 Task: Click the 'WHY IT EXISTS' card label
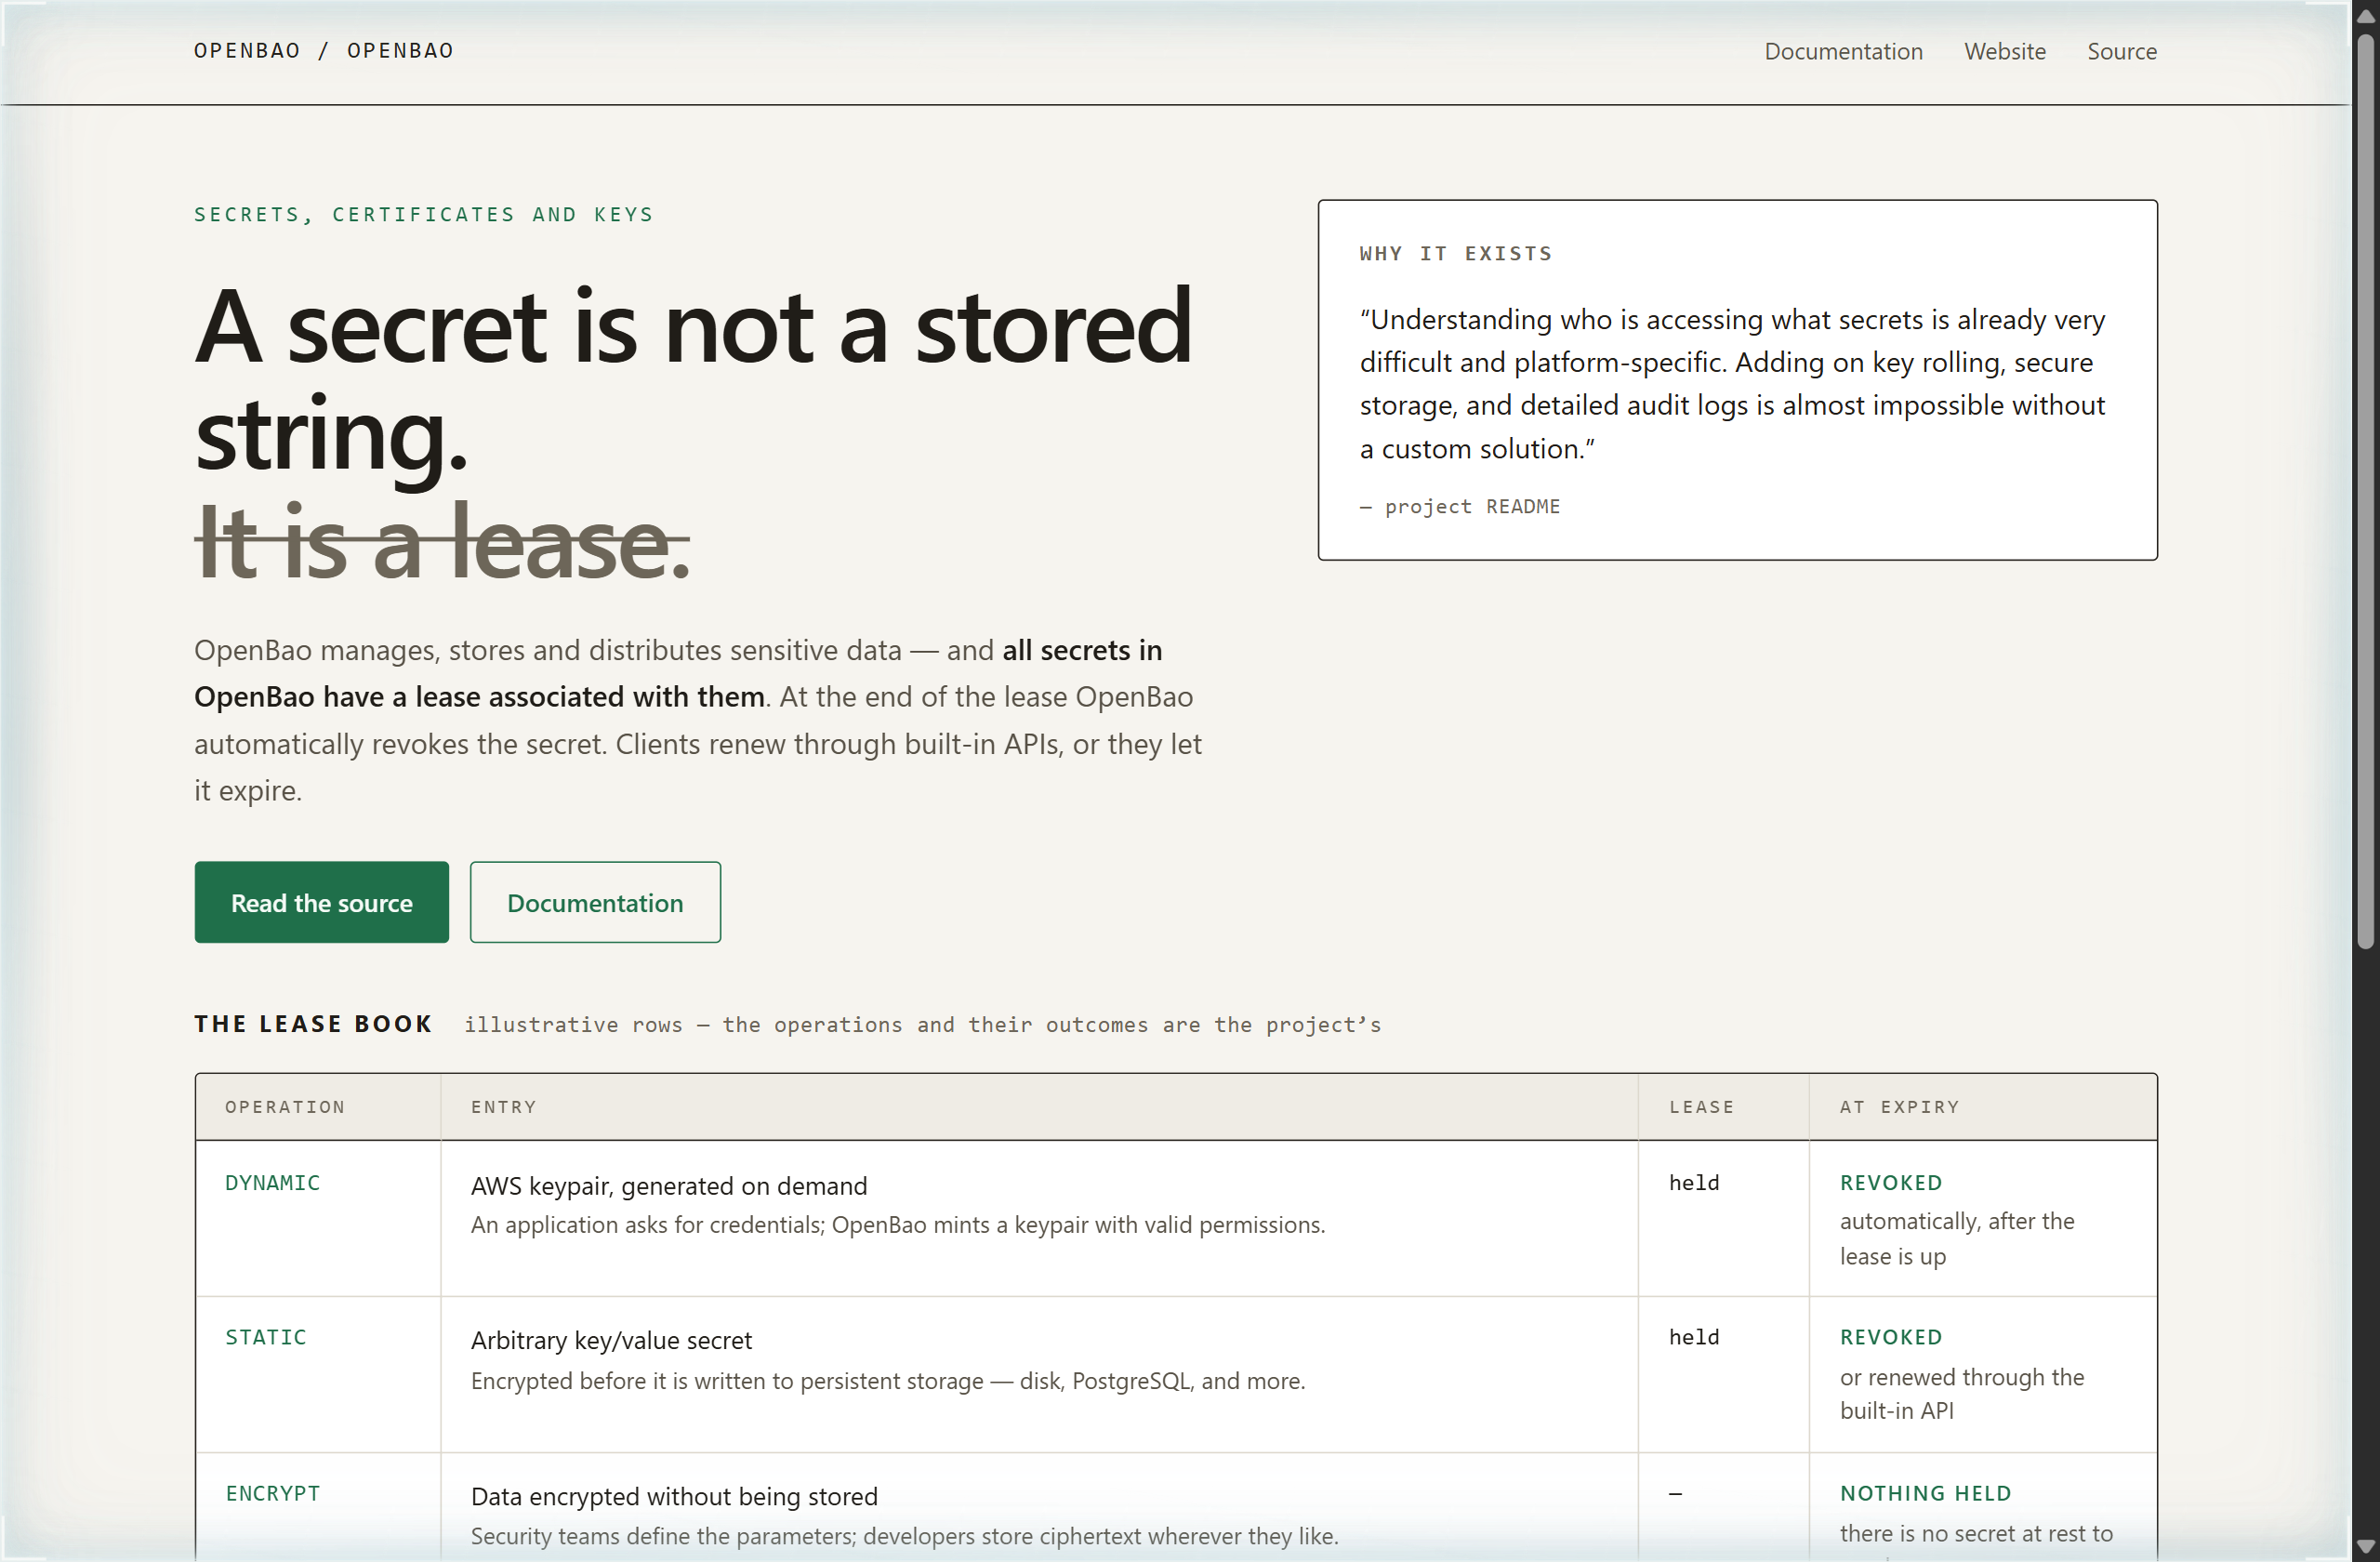tap(1456, 254)
